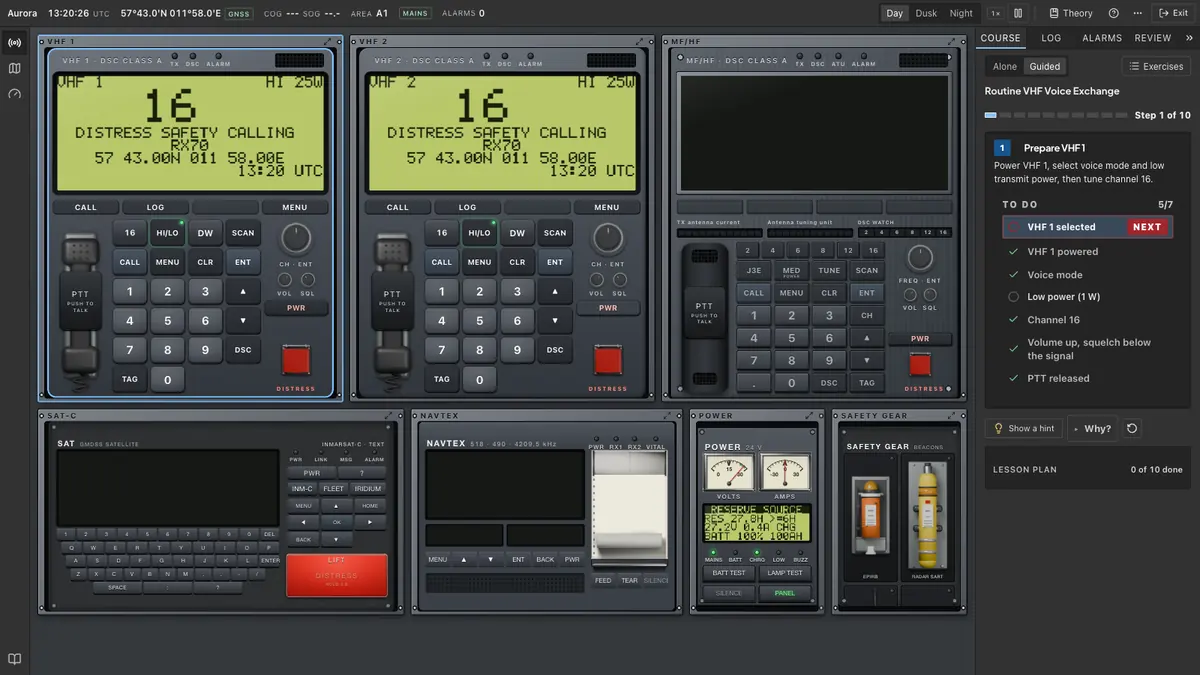Open the chart map view in sidebar

(14, 68)
